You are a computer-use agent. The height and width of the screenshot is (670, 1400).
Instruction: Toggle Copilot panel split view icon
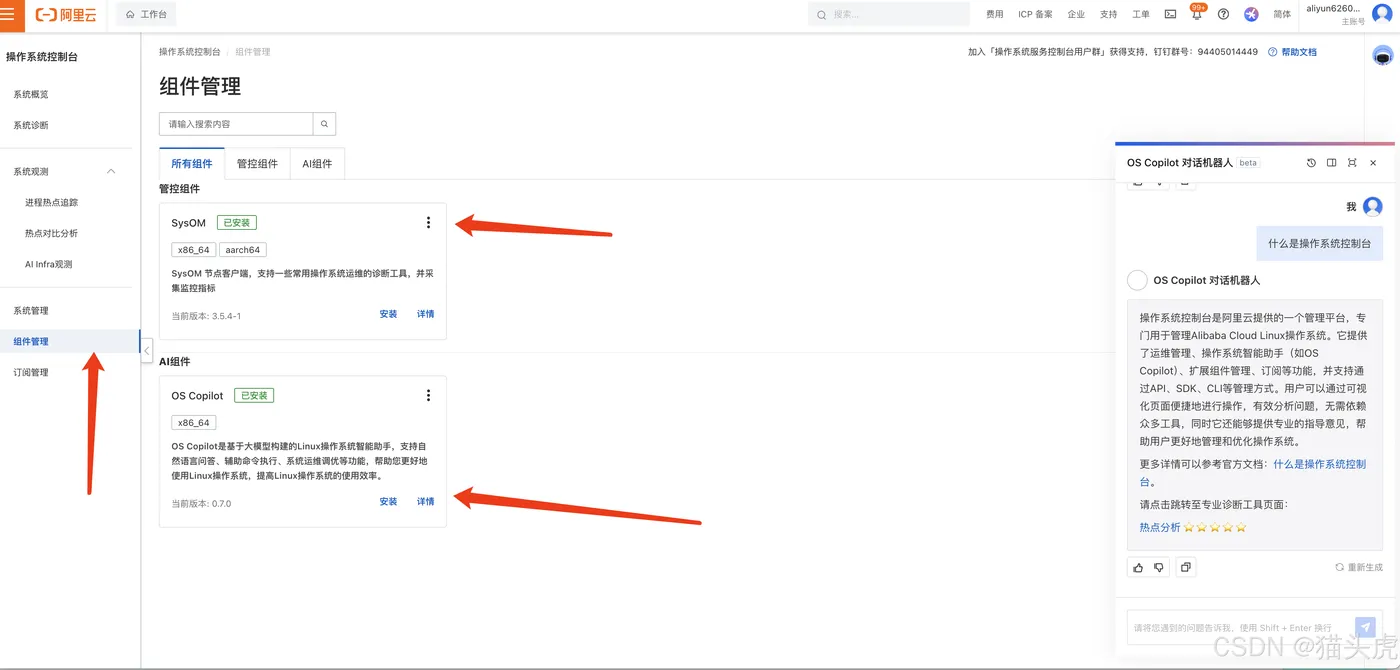(1331, 163)
